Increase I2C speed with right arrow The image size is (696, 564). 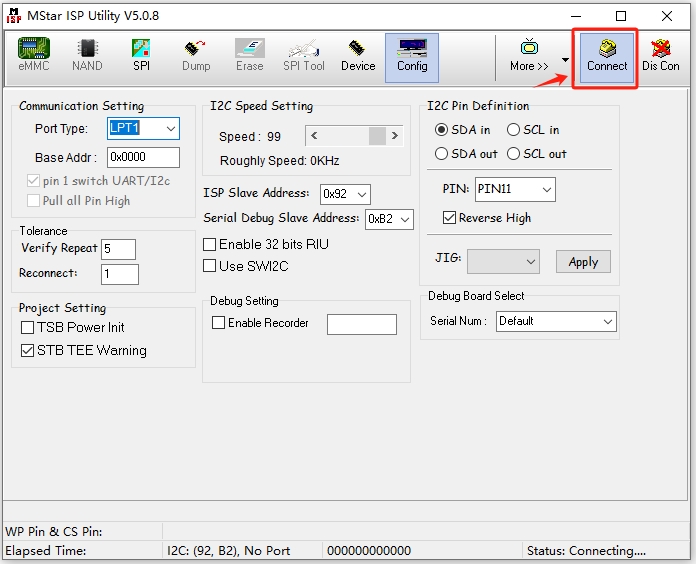(x=395, y=136)
